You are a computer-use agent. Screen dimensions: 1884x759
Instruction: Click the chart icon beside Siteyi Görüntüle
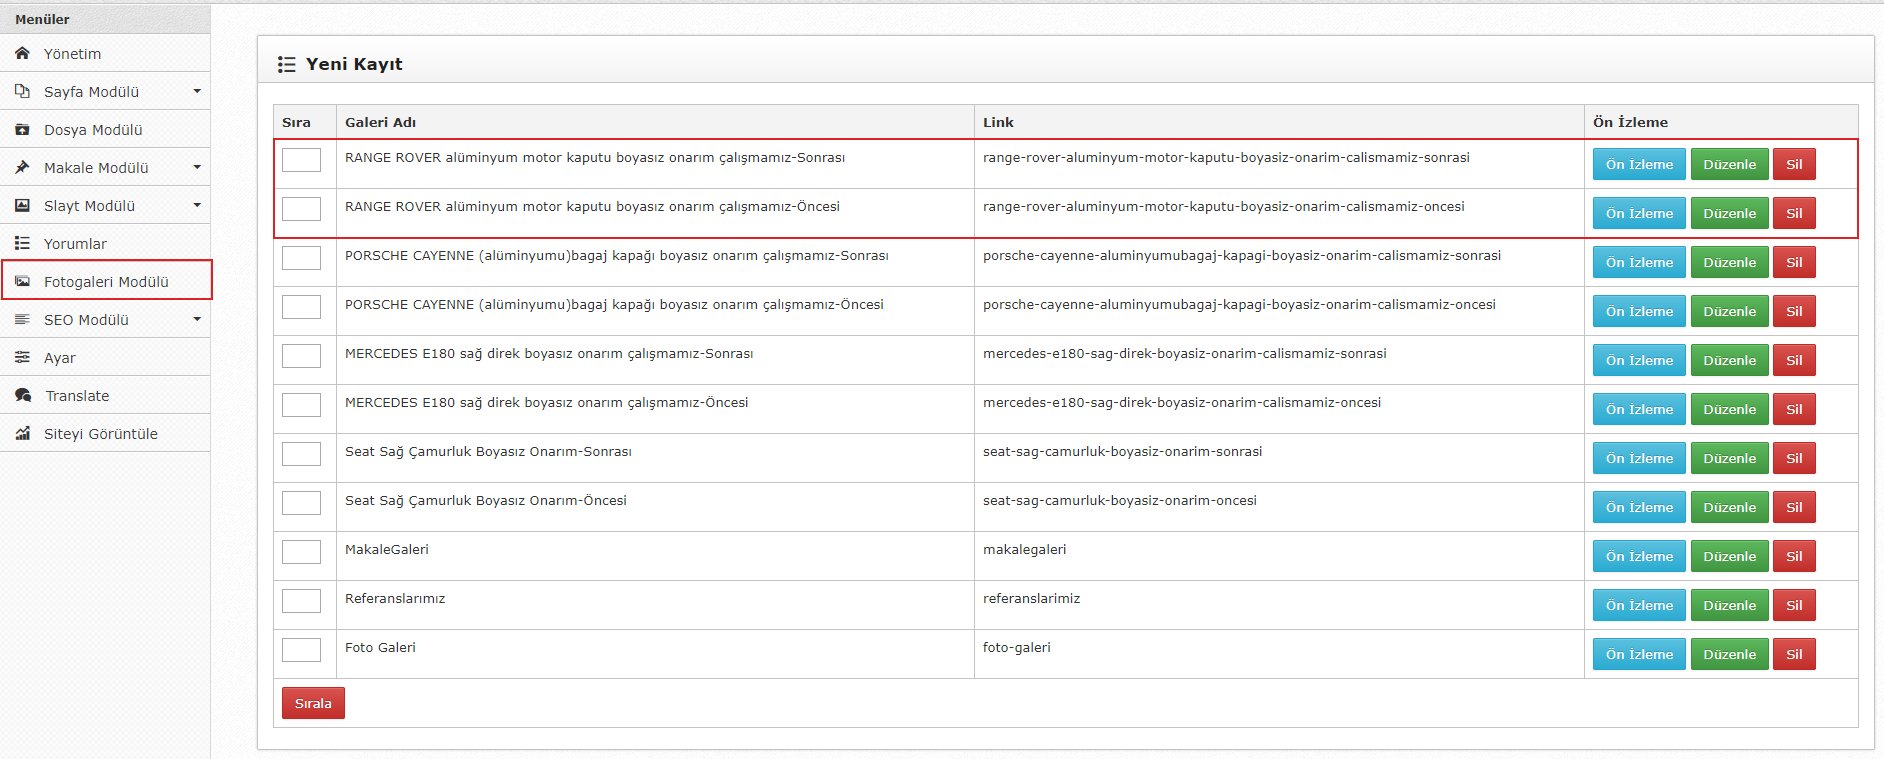click(x=22, y=433)
